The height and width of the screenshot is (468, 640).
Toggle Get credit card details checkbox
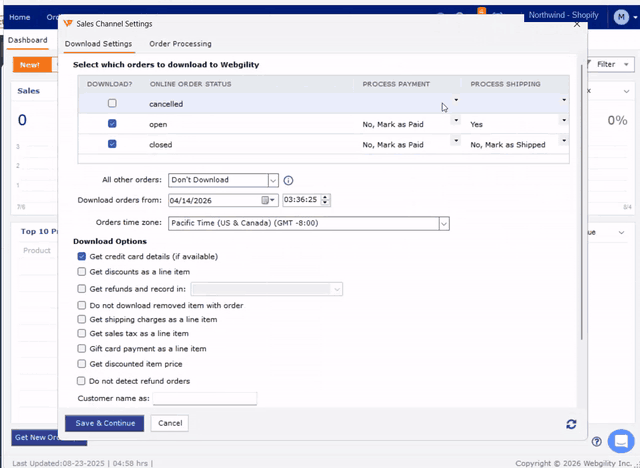coord(82,256)
